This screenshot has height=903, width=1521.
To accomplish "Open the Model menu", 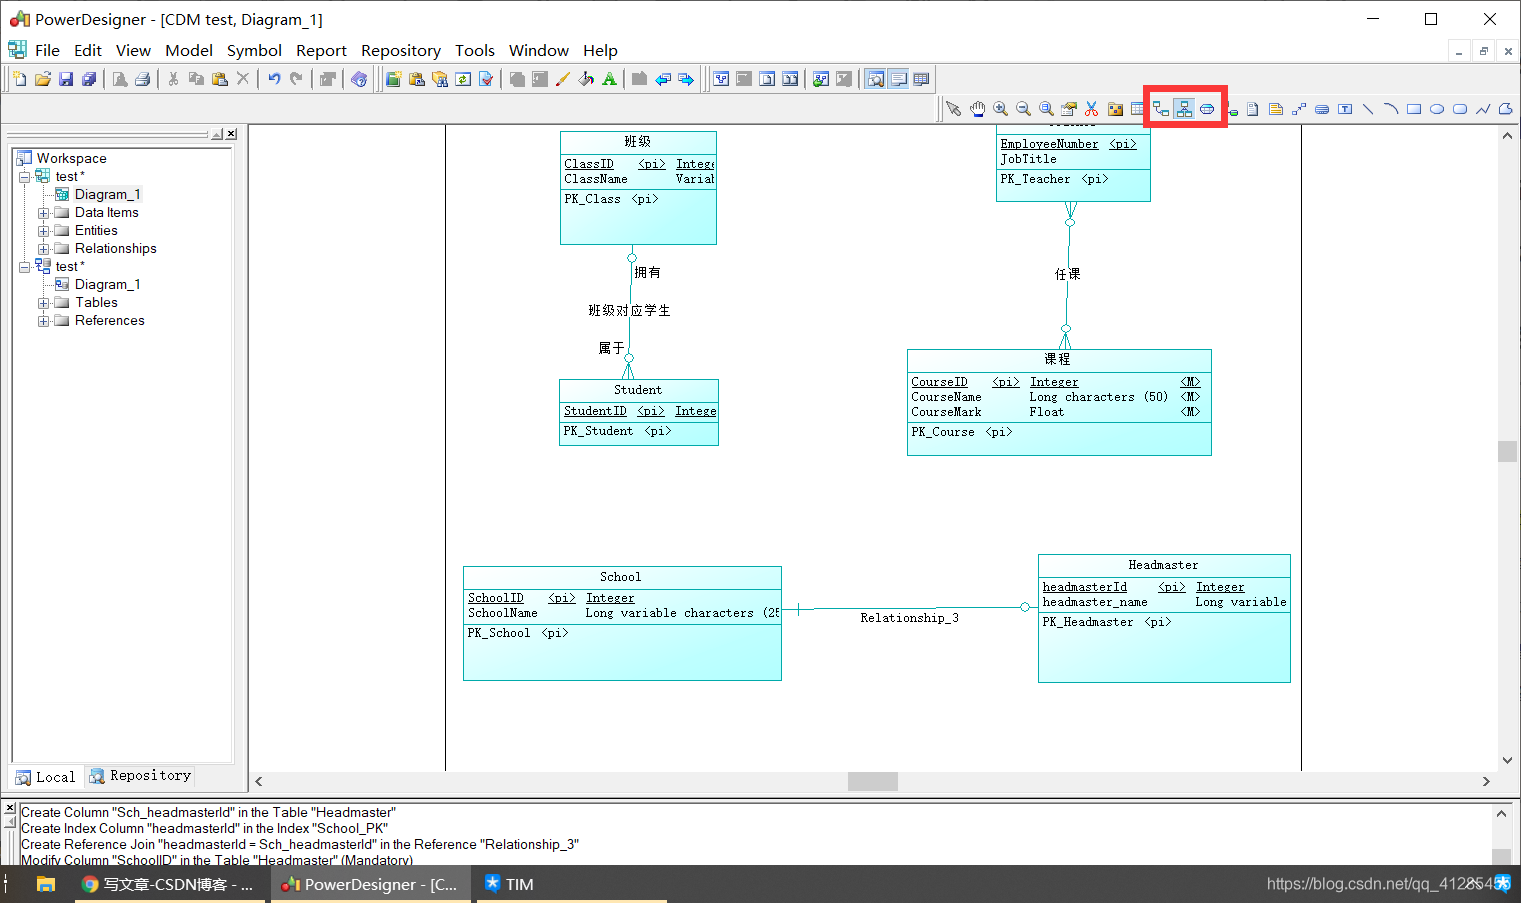I will [x=188, y=50].
